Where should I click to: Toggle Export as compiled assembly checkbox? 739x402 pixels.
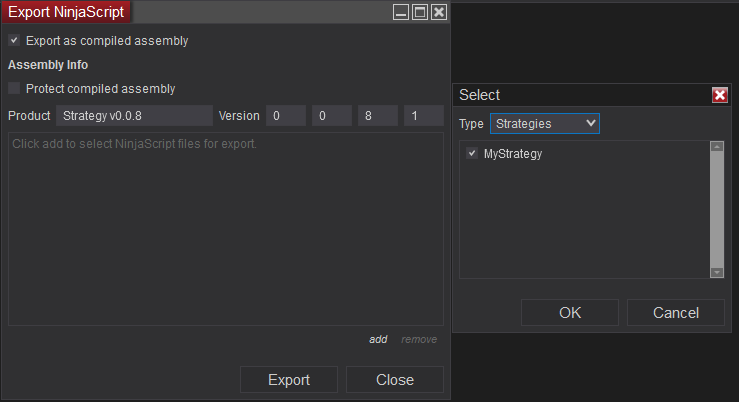14,41
